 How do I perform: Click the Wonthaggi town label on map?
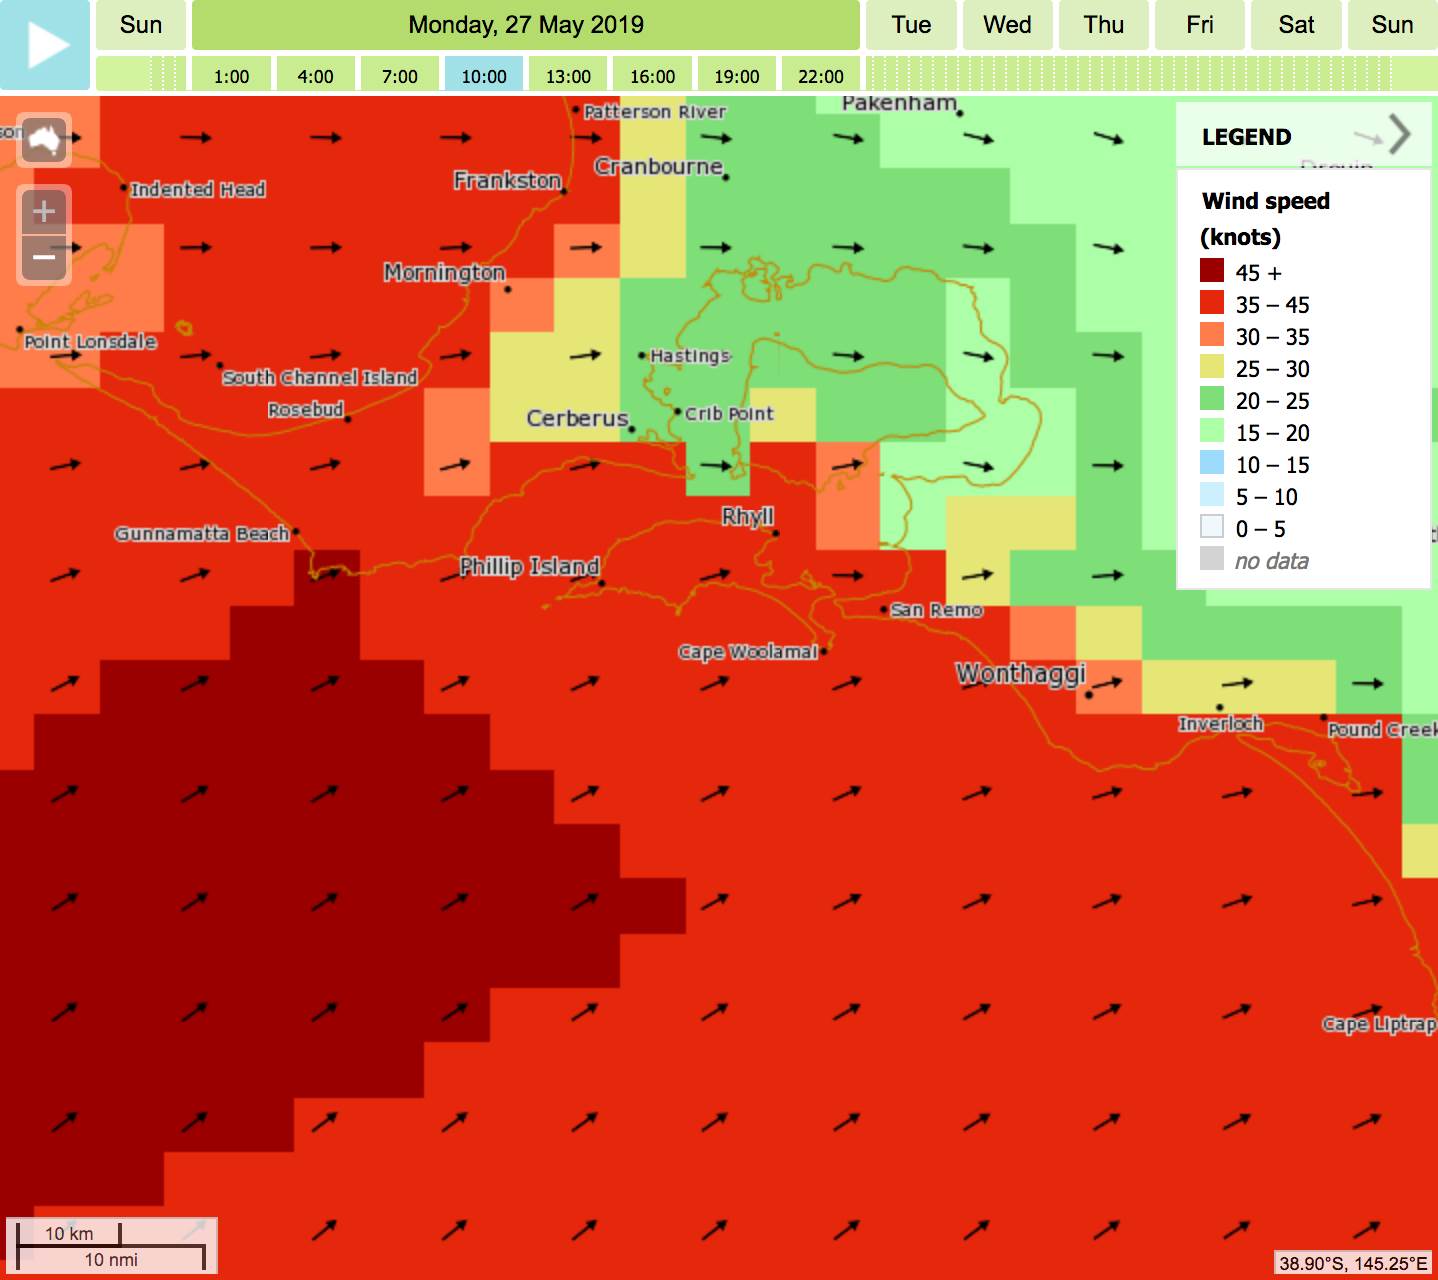[x=1020, y=674]
